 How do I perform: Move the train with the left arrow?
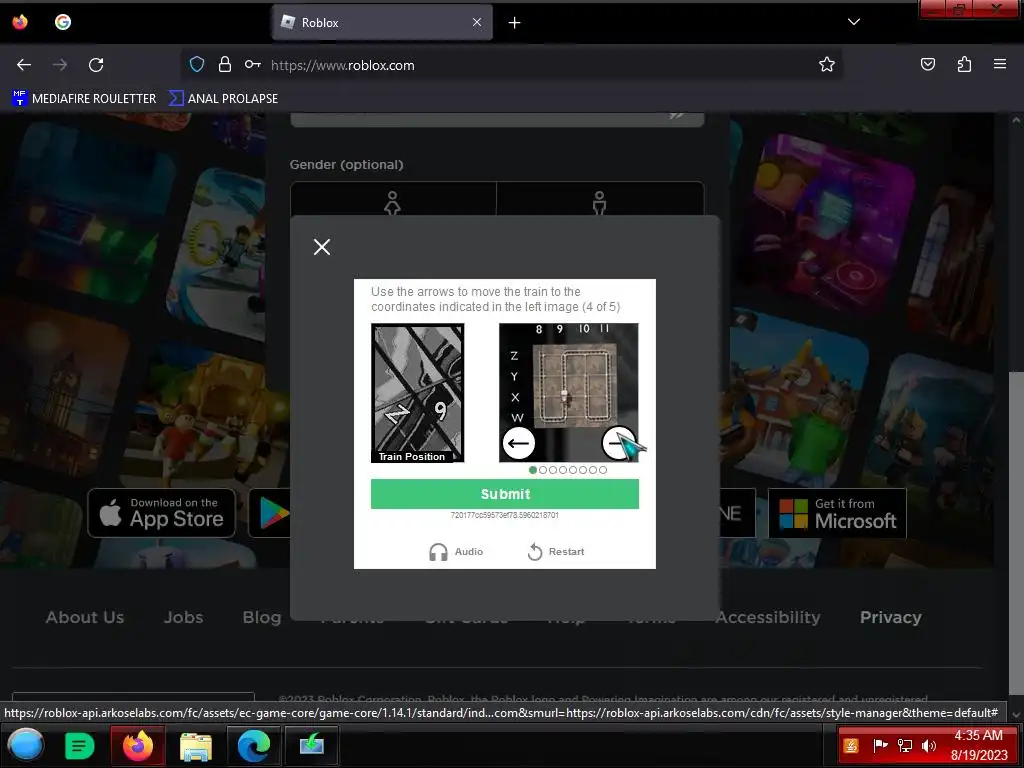[519, 443]
